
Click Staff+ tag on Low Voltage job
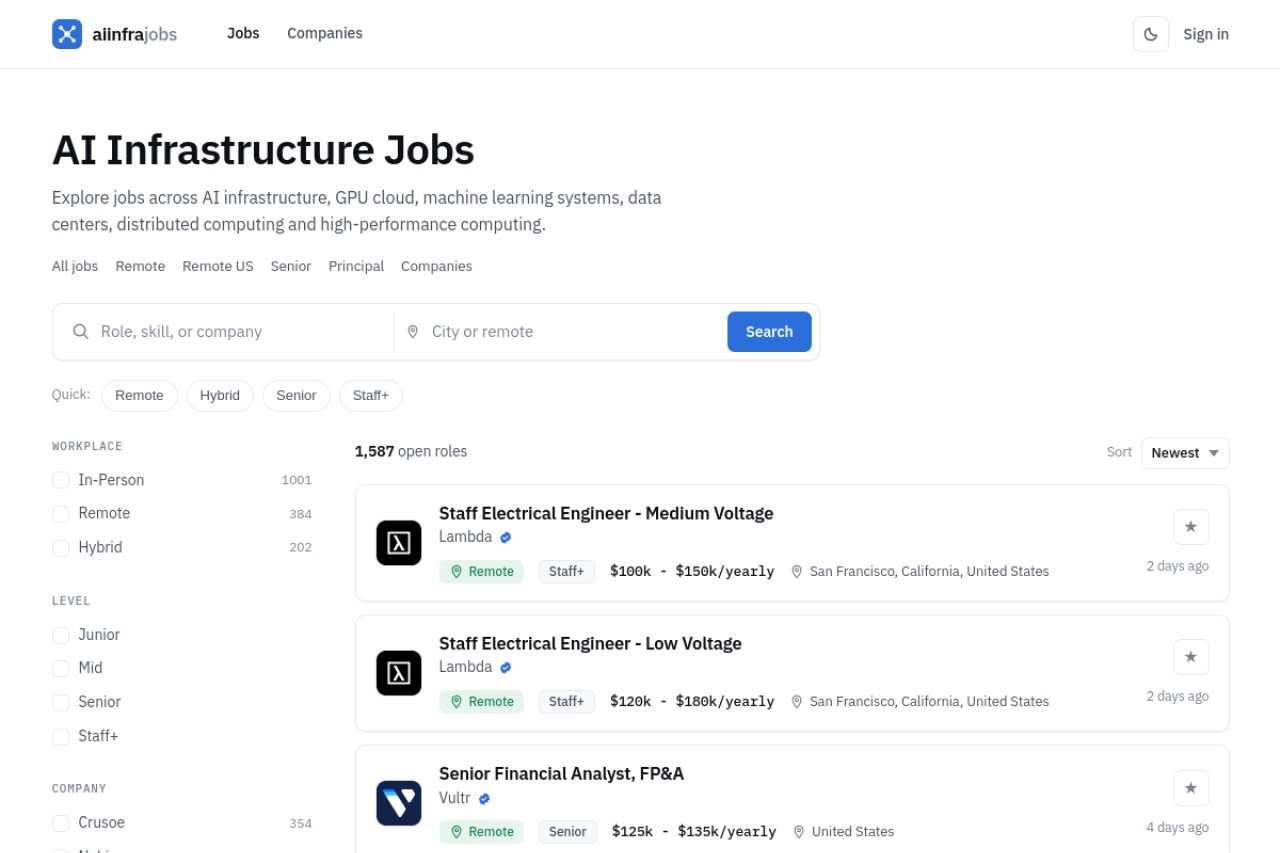click(x=567, y=702)
